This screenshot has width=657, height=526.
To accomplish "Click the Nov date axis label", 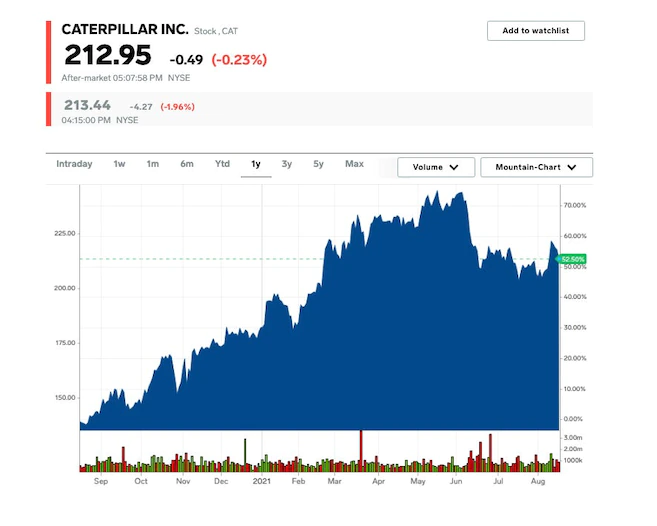I will (183, 481).
